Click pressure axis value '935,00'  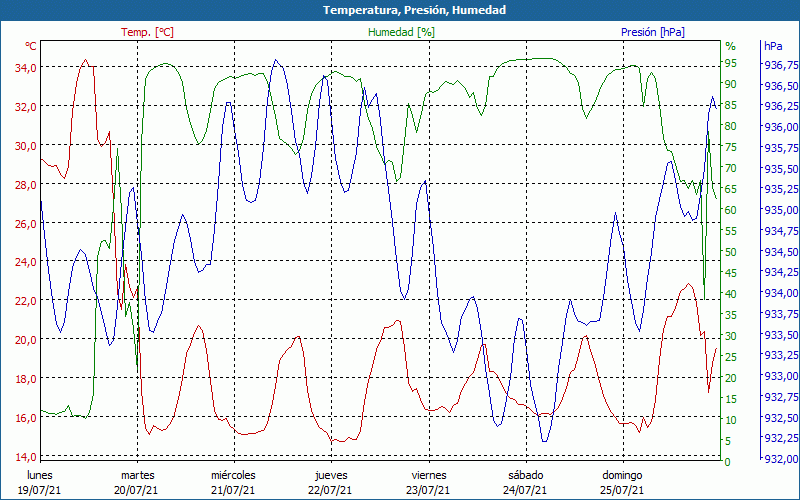pyautogui.click(x=781, y=210)
